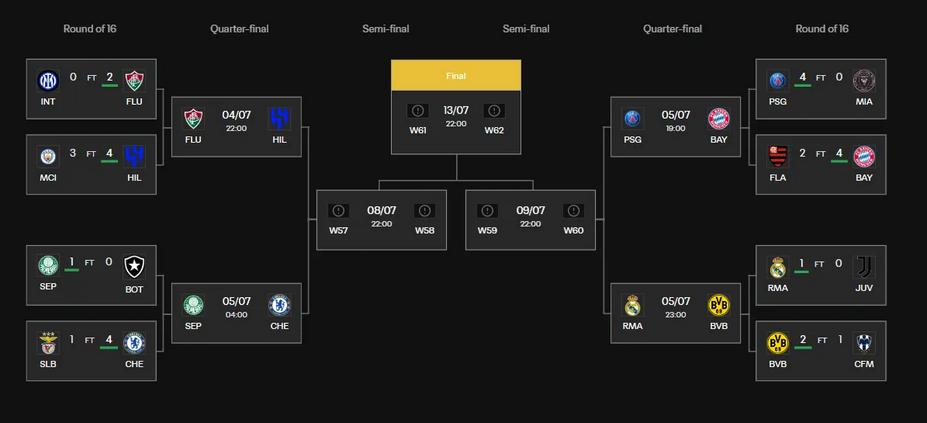Open the semi-final dated 09/07
927x423 pixels.
pos(530,220)
